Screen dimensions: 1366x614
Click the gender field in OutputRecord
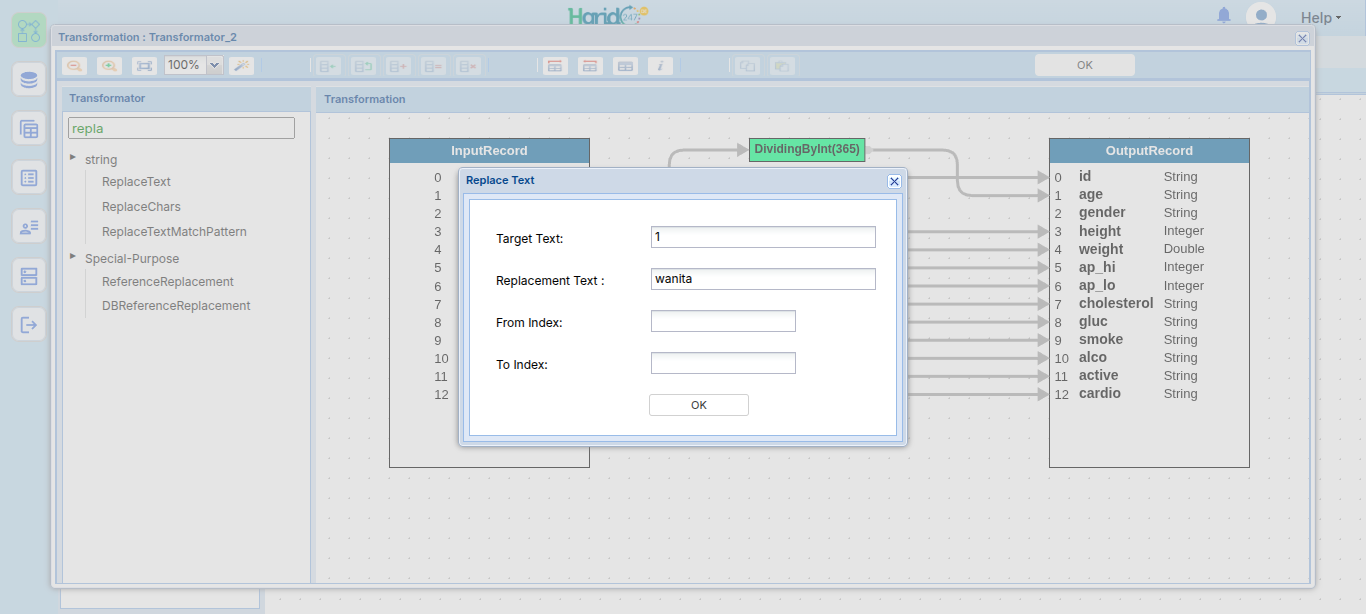1102,213
